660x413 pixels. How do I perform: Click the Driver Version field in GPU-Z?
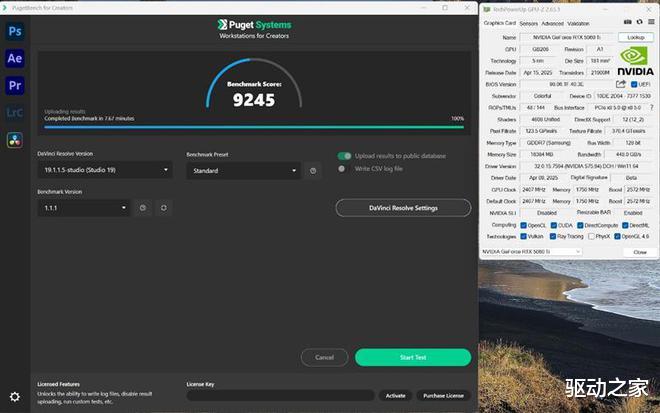point(586,166)
